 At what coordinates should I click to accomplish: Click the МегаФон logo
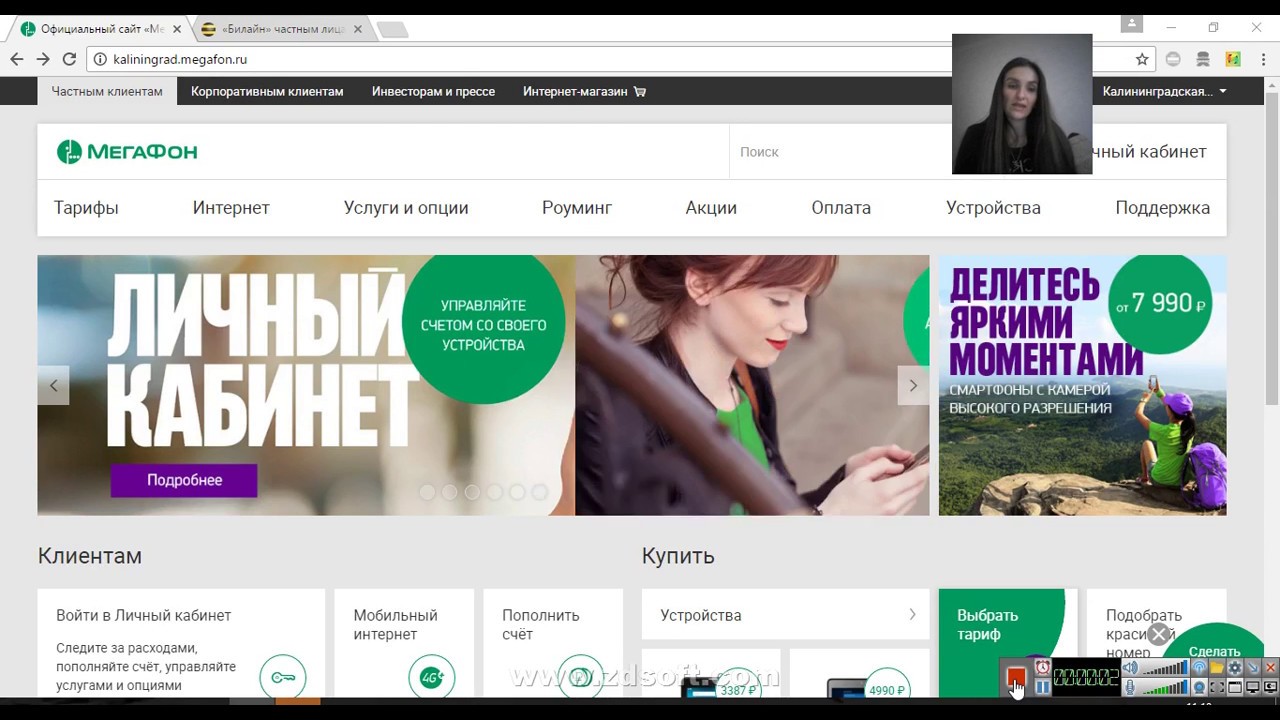(x=127, y=152)
